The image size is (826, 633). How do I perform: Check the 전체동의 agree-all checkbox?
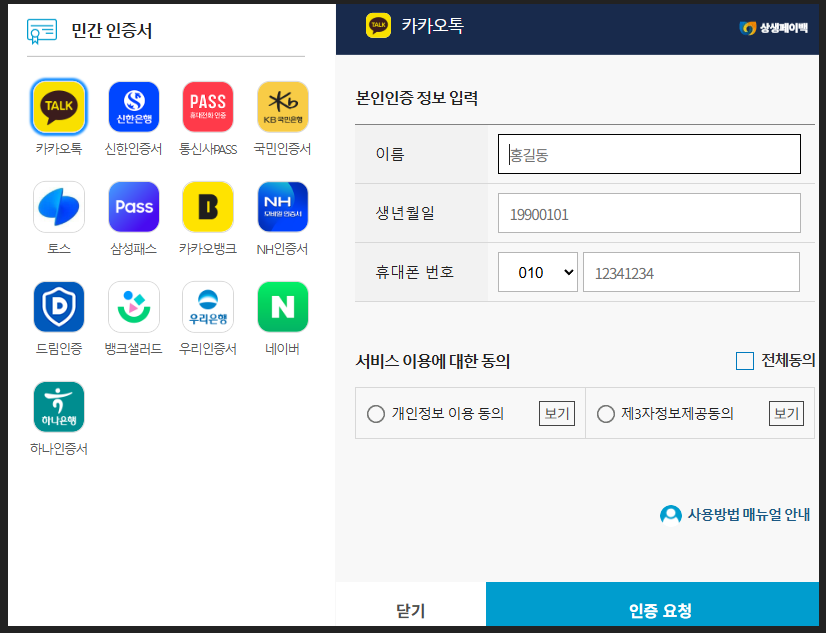(744, 361)
